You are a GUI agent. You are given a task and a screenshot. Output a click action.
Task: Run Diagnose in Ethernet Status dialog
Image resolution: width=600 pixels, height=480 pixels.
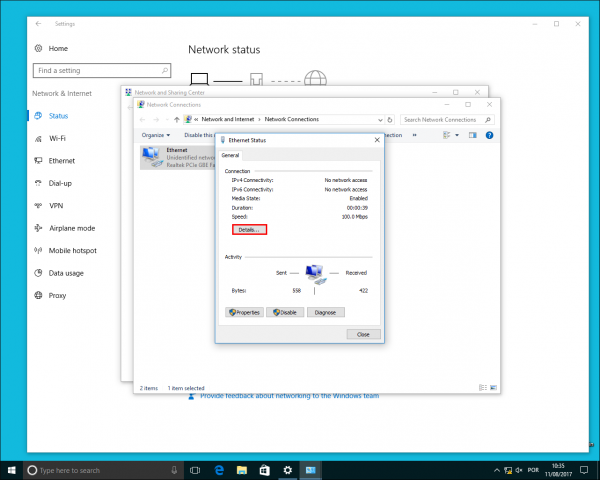tap(326, 312)
